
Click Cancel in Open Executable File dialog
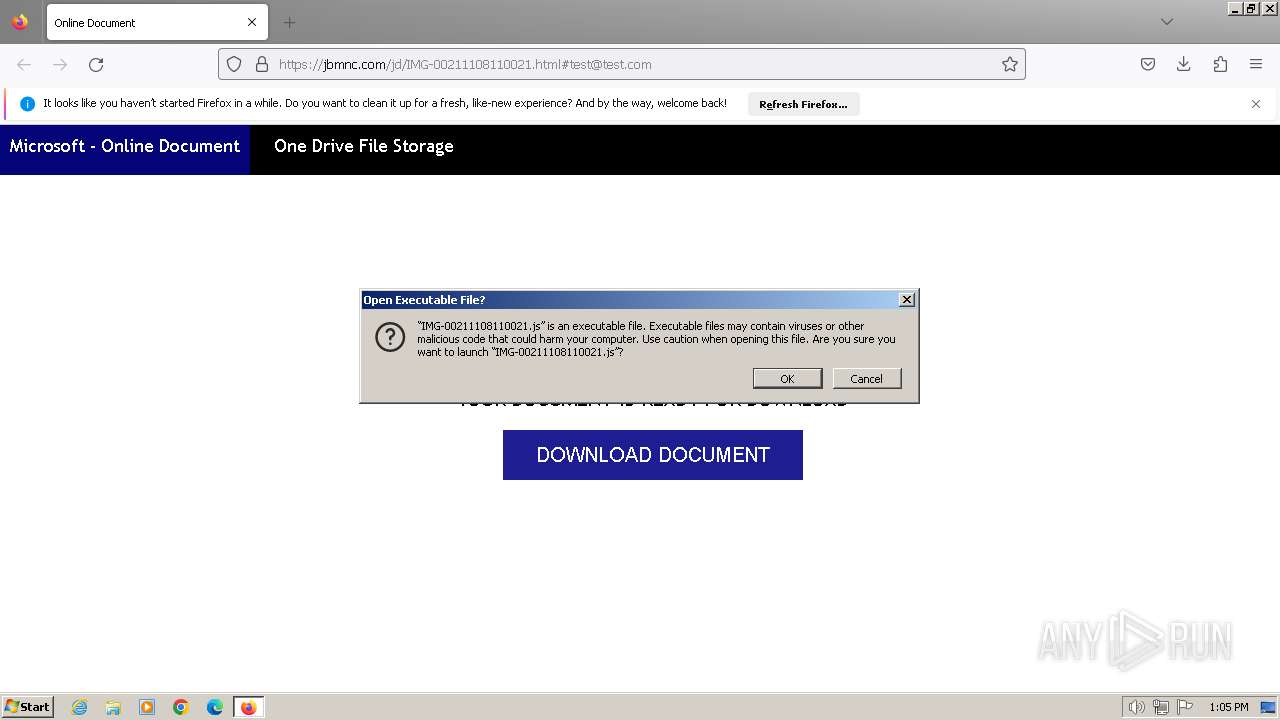(866, 378)
